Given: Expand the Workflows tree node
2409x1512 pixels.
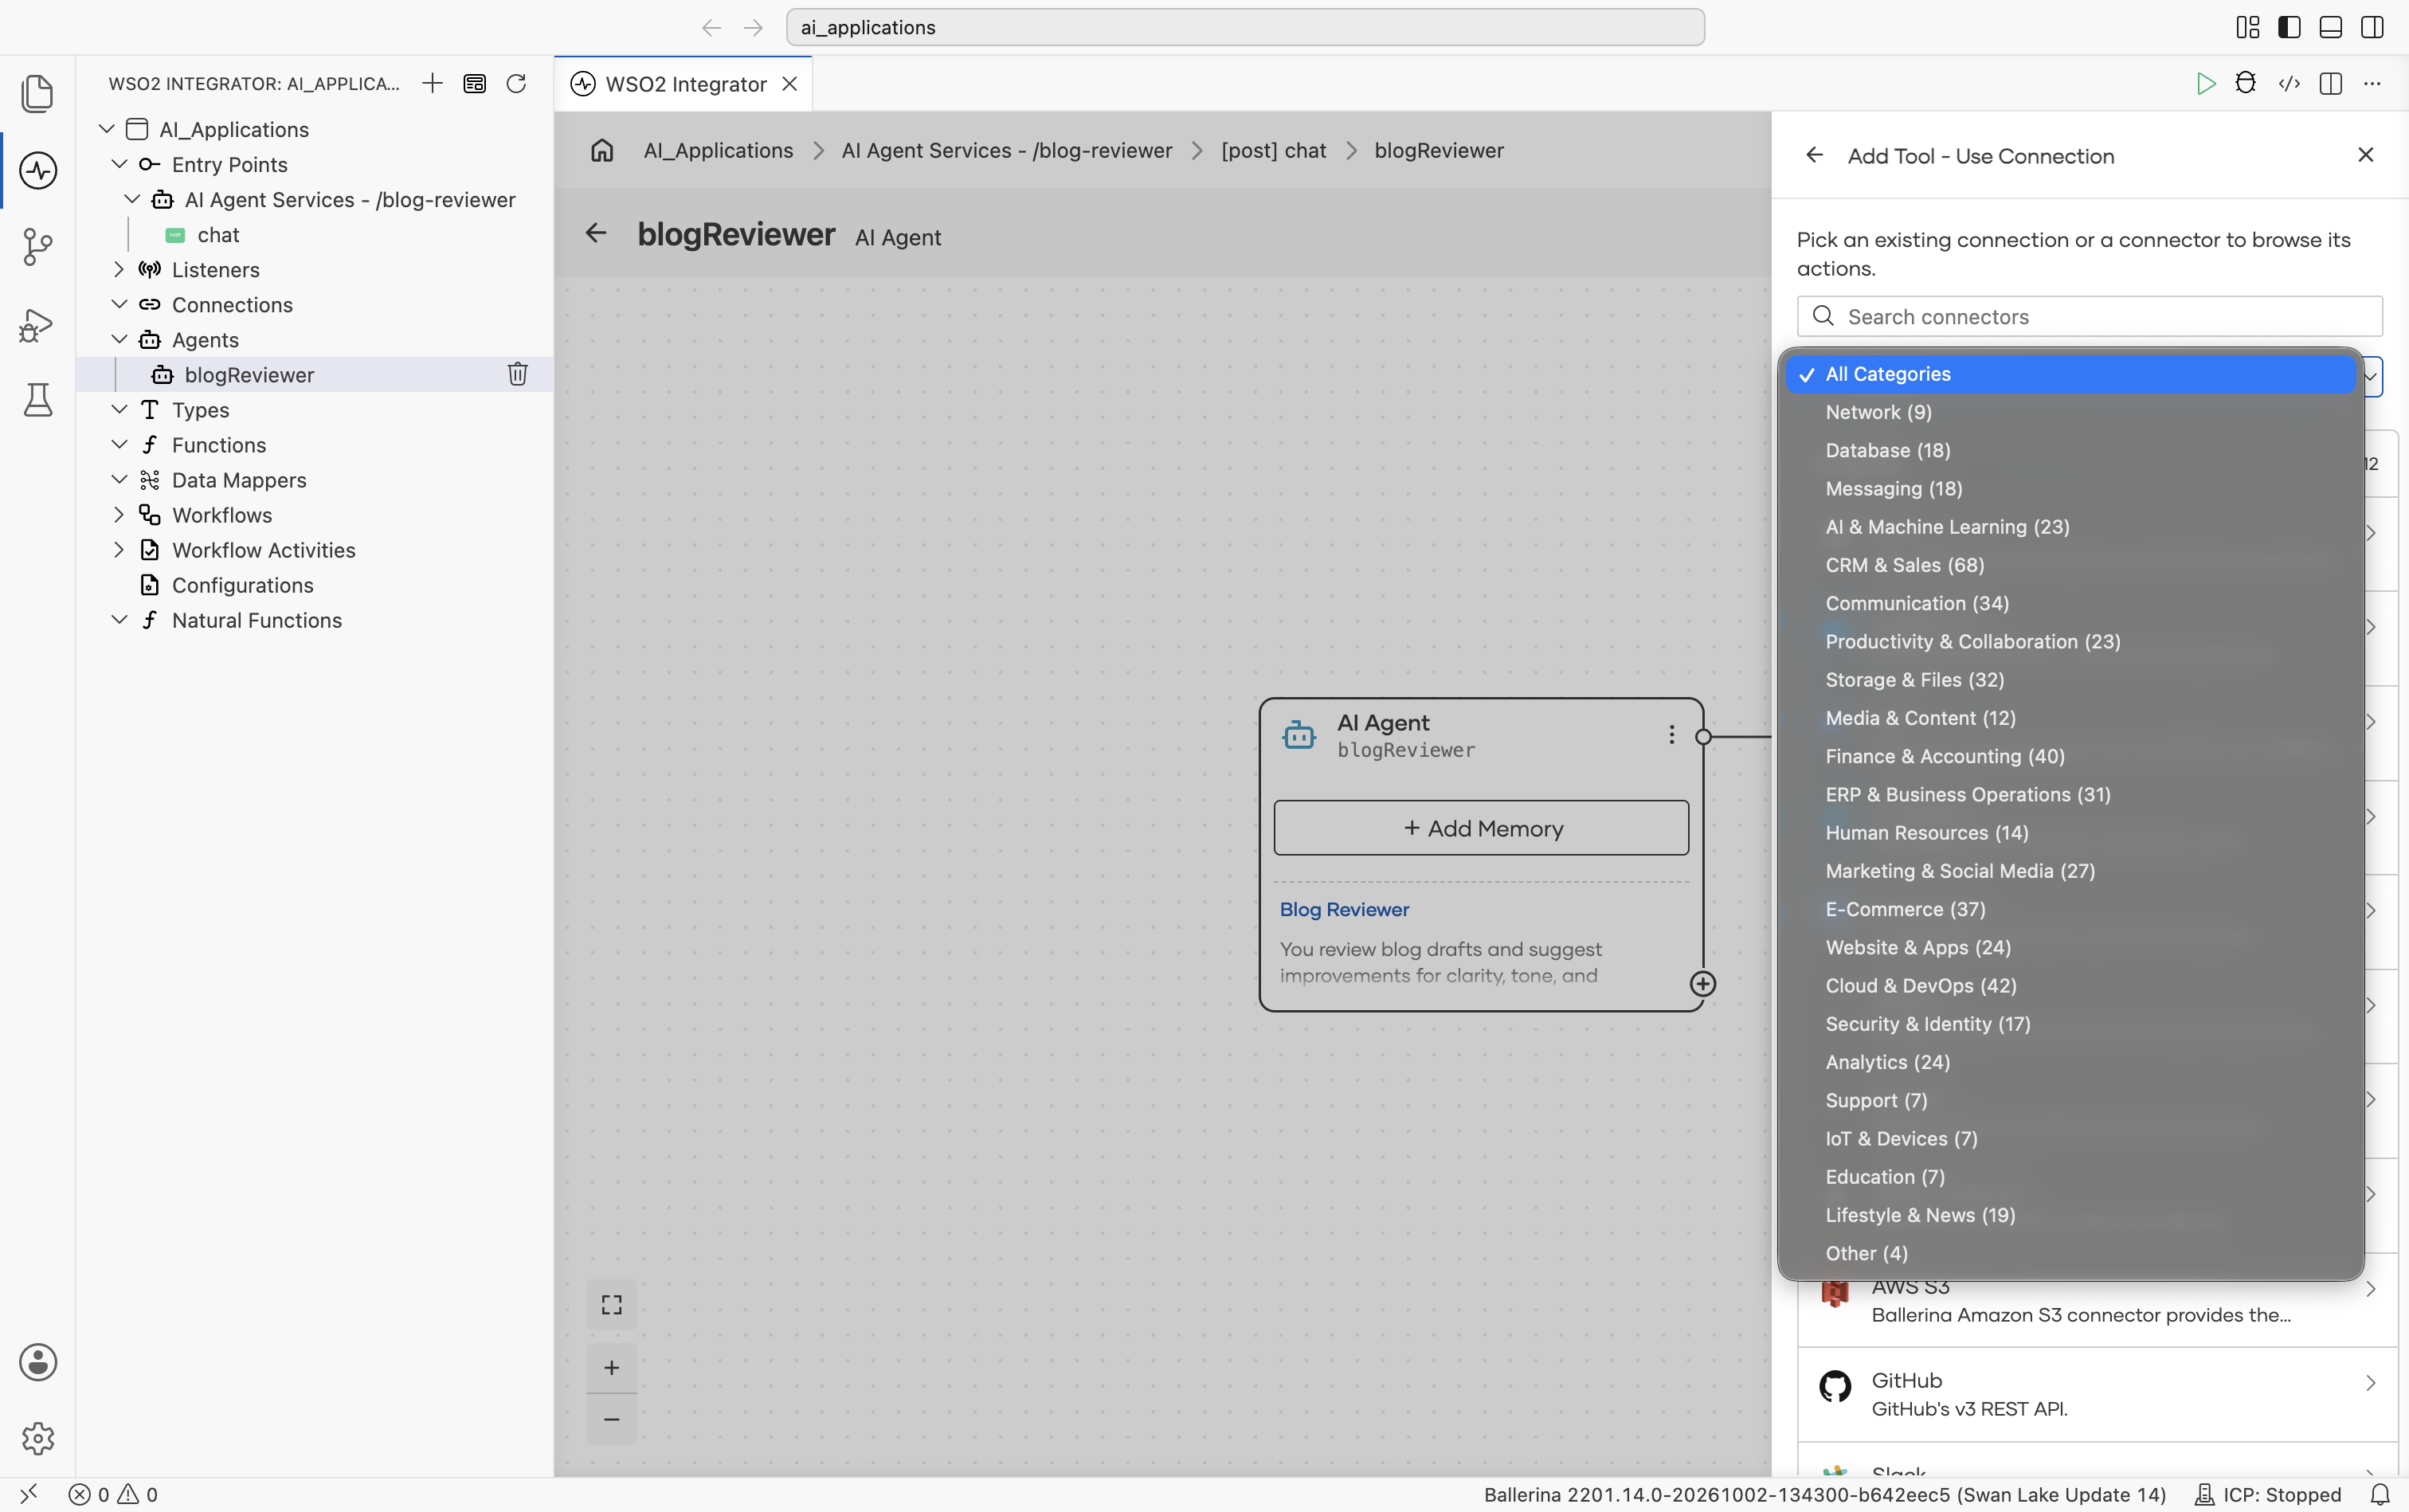Looking at the screenshot, I should coord(119,515).
